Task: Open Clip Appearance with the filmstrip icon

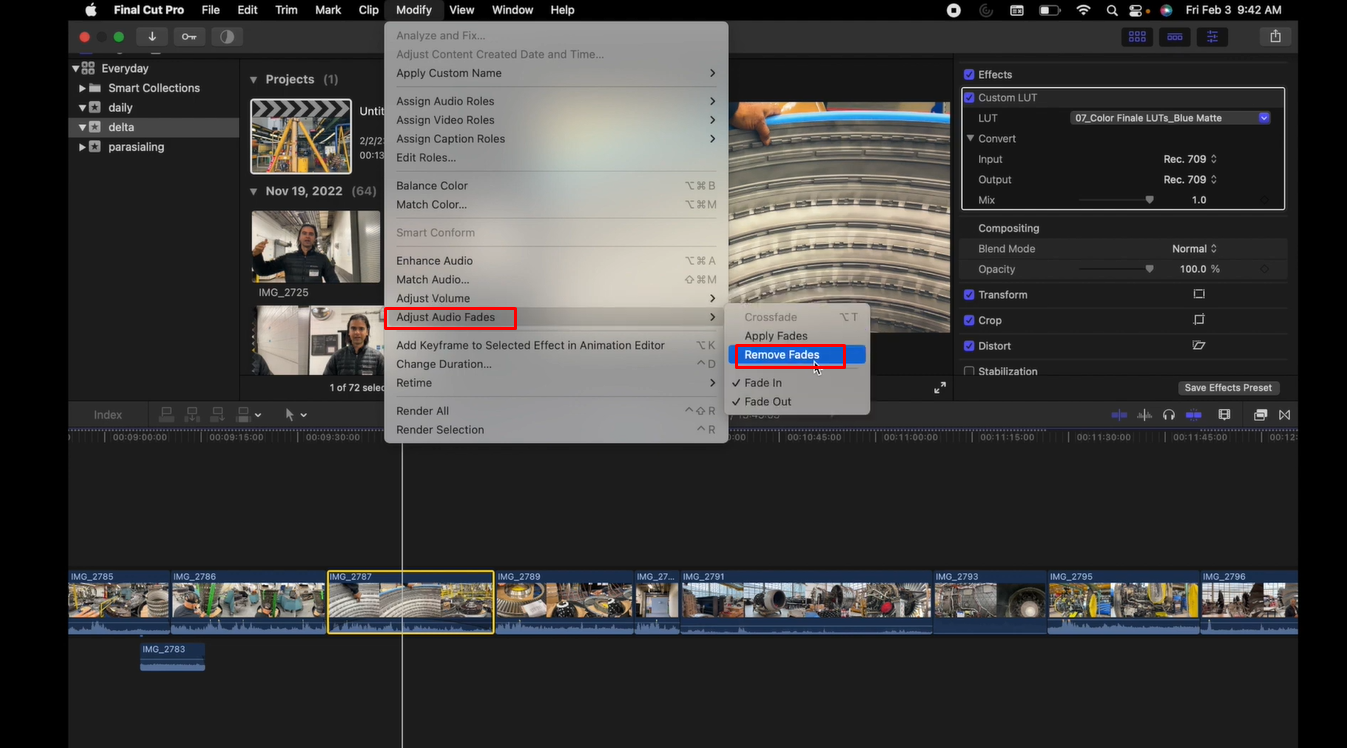Action: pos(1224,414)
